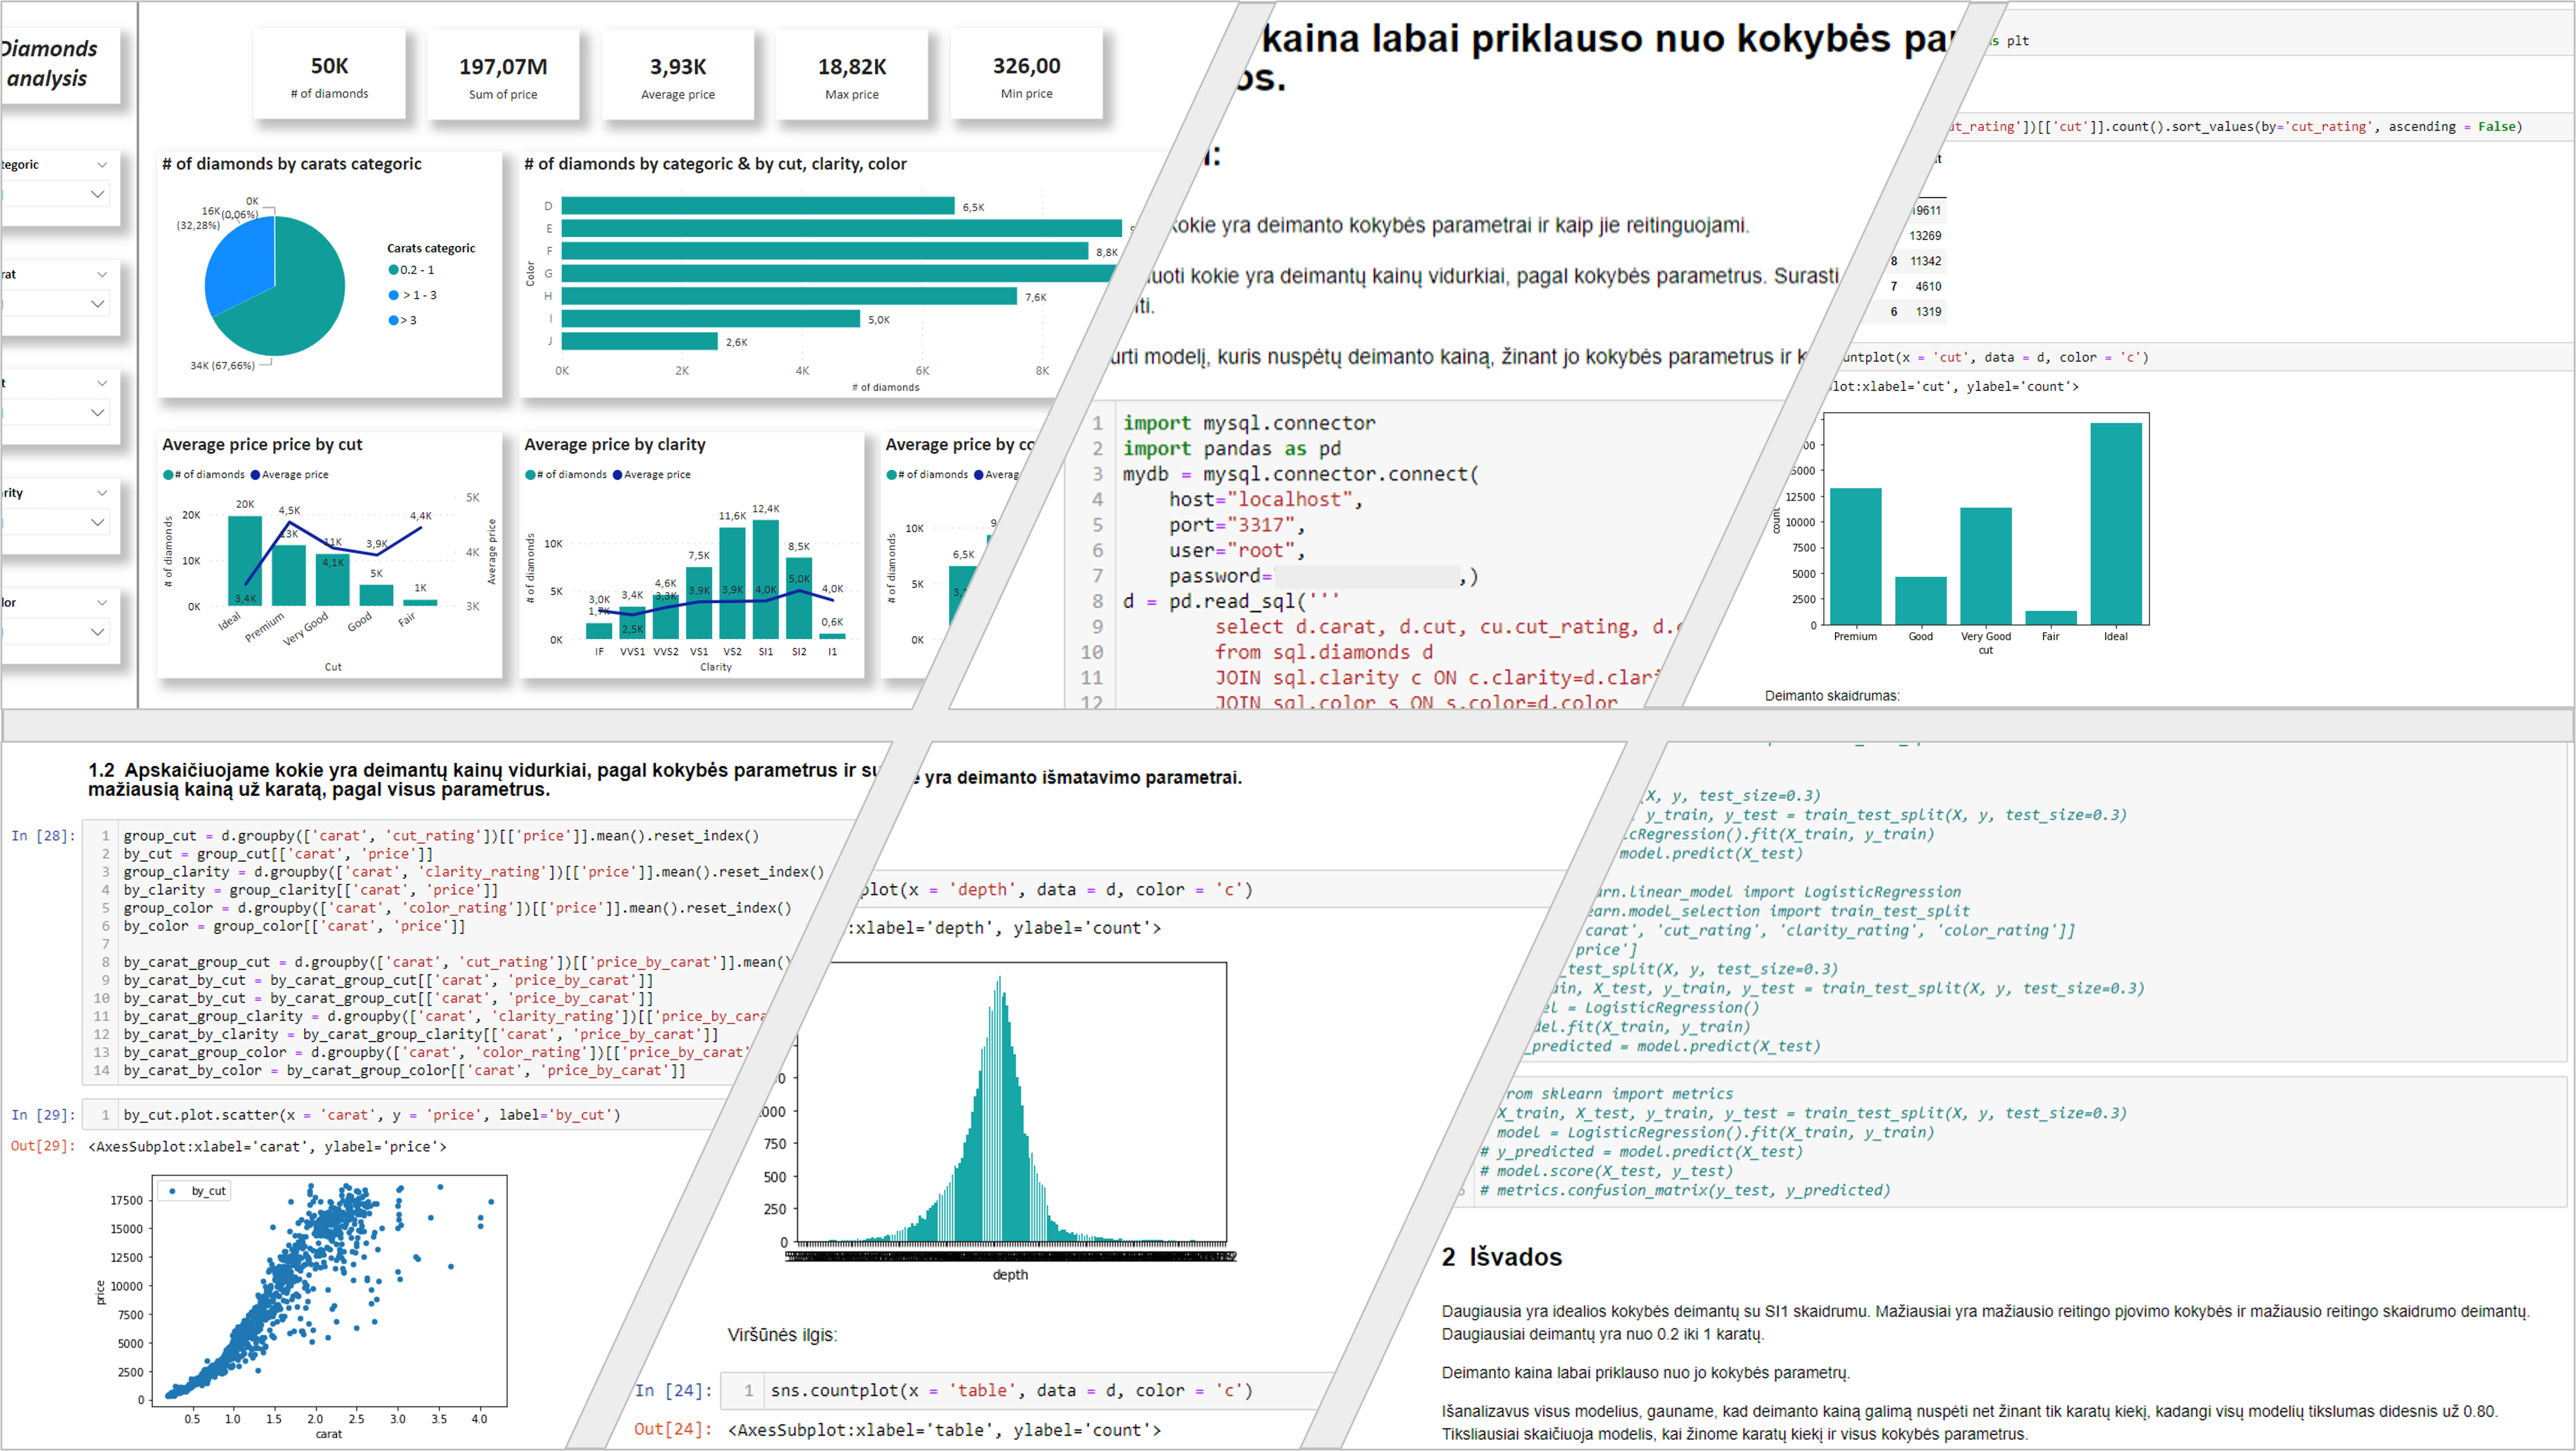Click the Premium bar in cut countplot
The width and height of the screenshot is (2576, 1451).
(1856, 557)
